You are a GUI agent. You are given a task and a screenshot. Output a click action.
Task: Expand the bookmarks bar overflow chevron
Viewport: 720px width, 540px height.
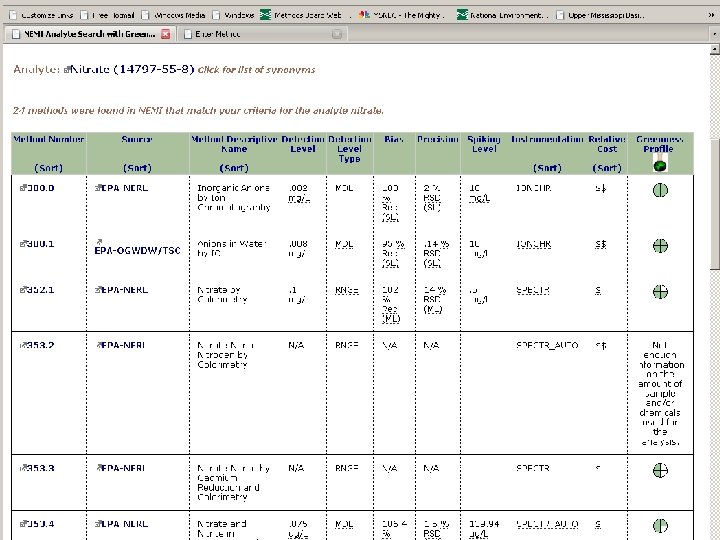tap(711, 15)
